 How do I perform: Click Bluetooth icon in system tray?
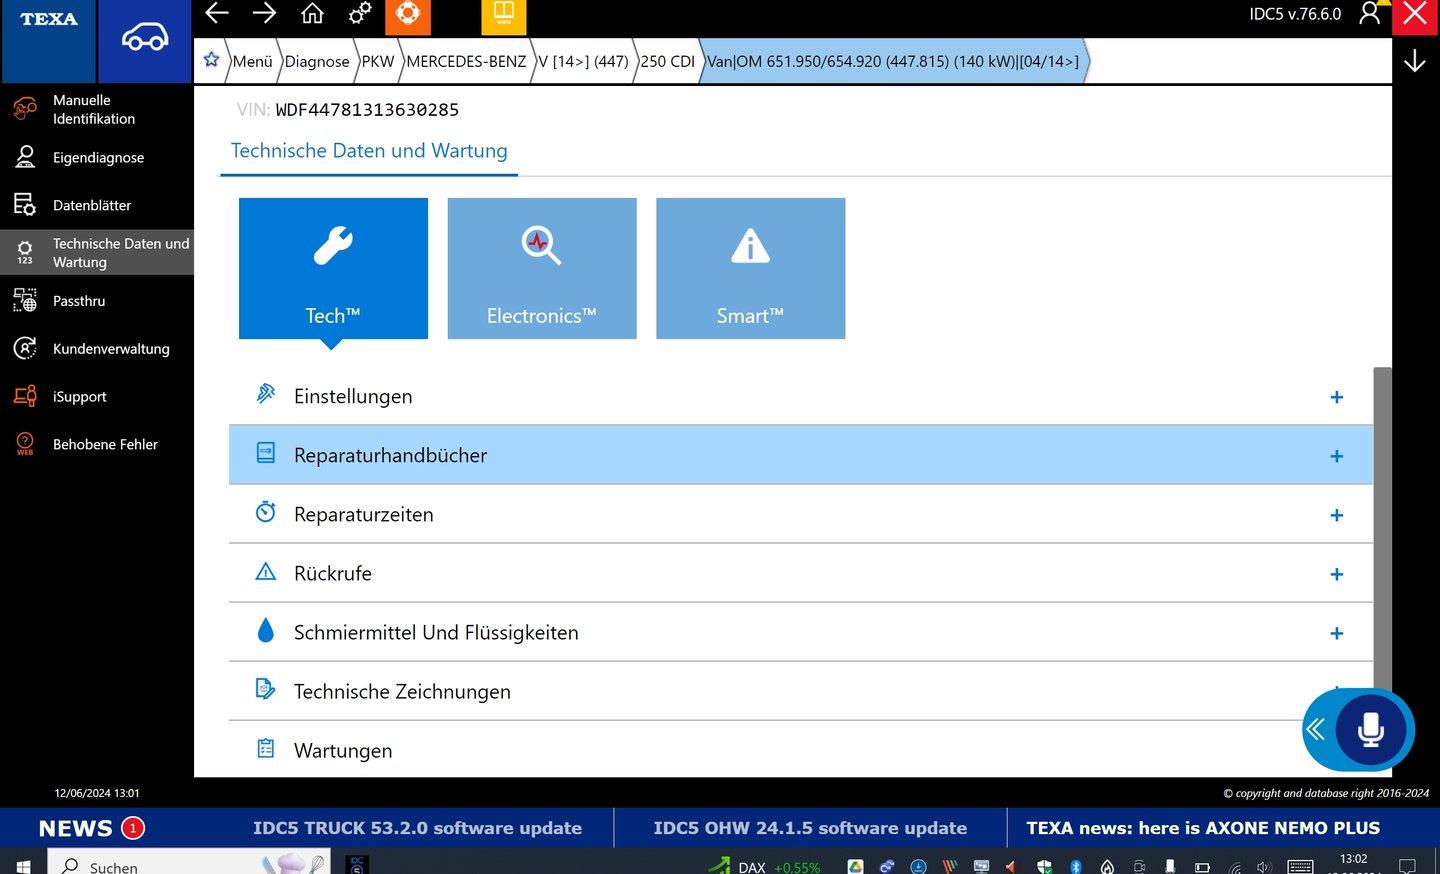(1076, 867)
